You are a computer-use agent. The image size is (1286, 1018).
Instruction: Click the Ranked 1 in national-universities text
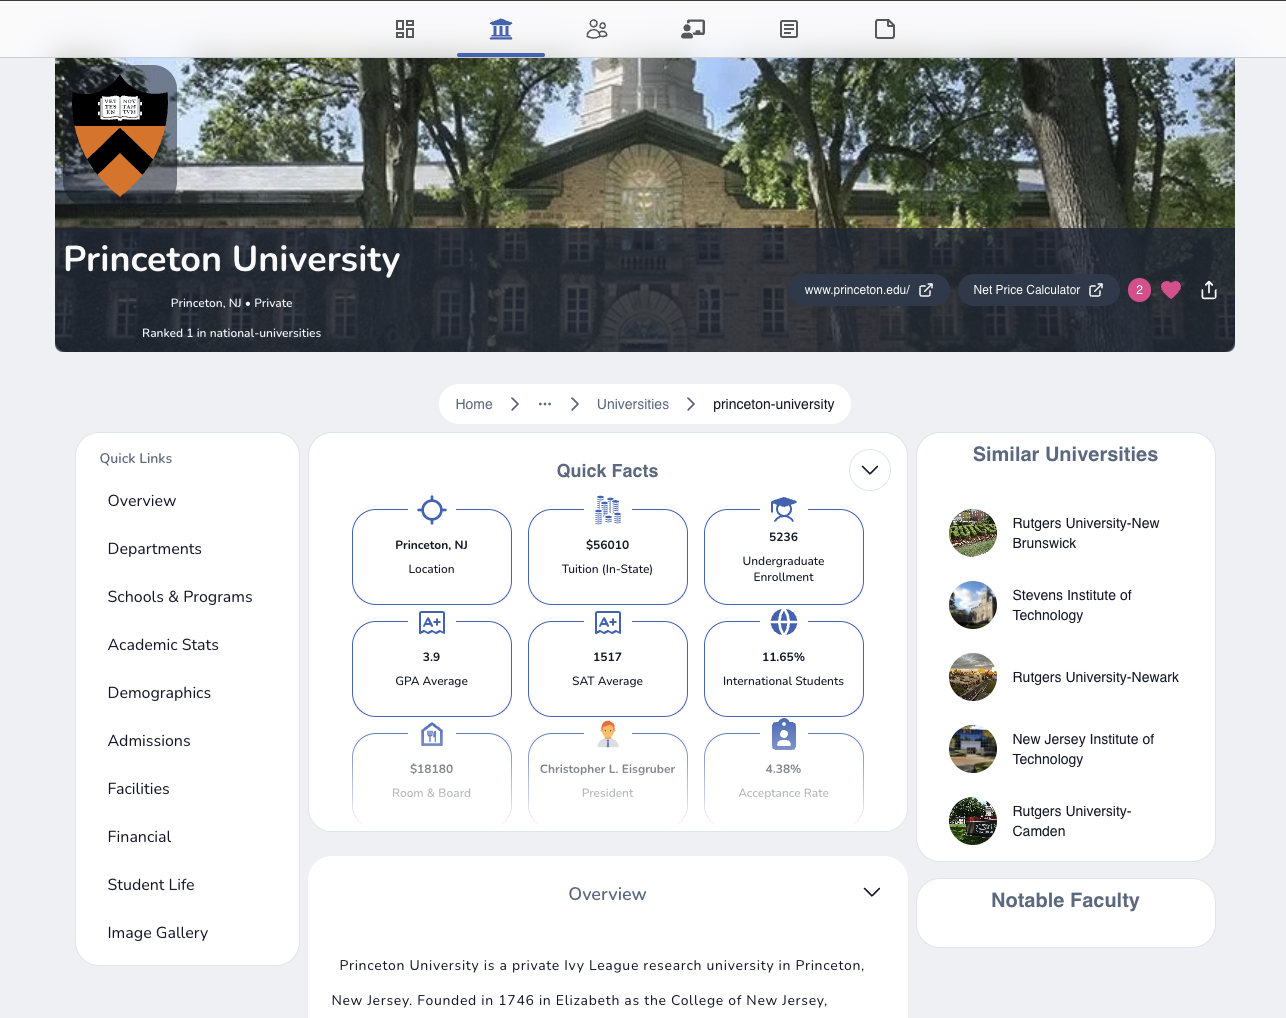tap(231, 333)
